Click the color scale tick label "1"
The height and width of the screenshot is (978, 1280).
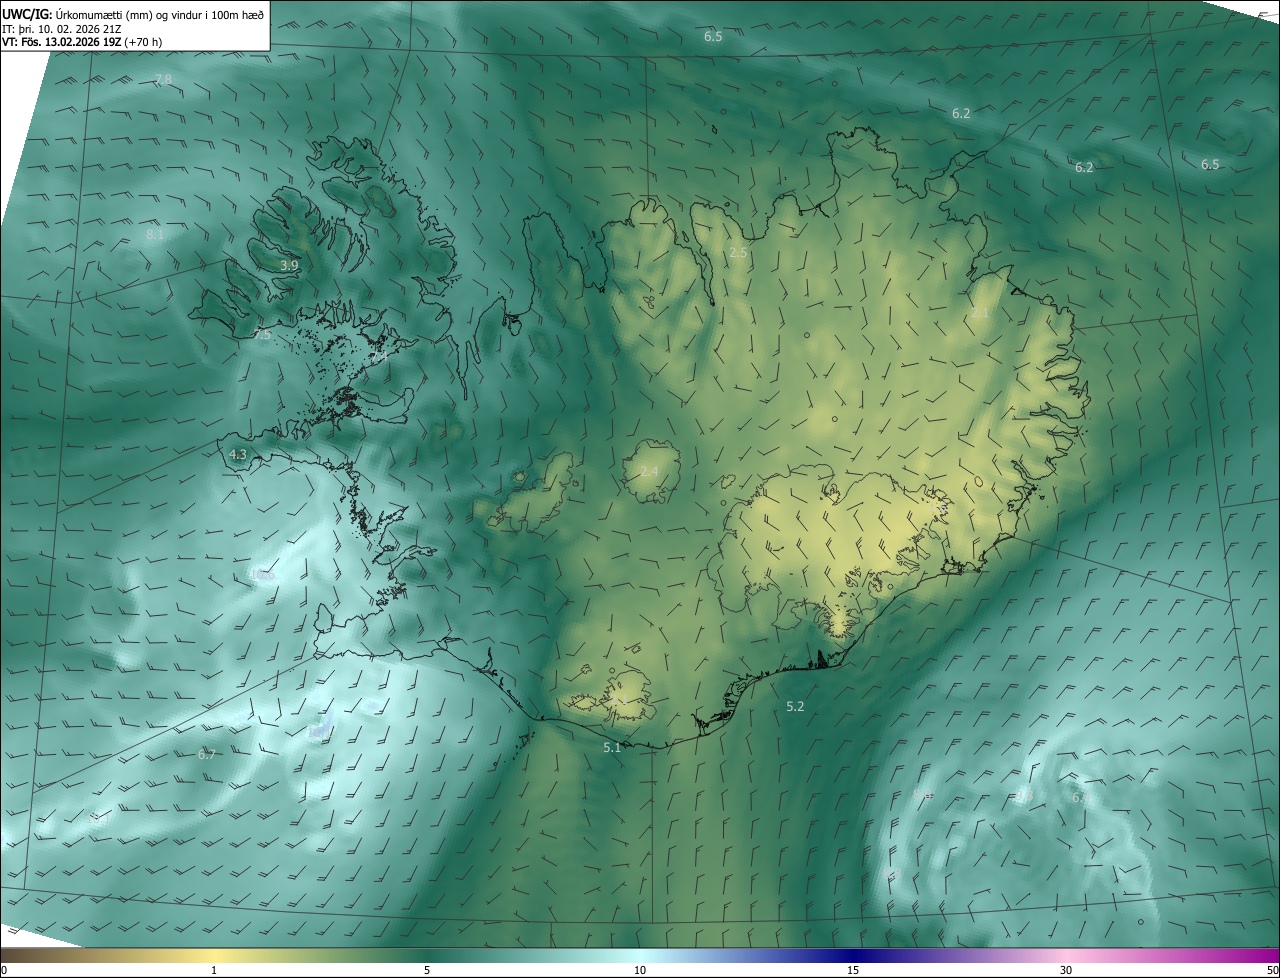[214, 970]
